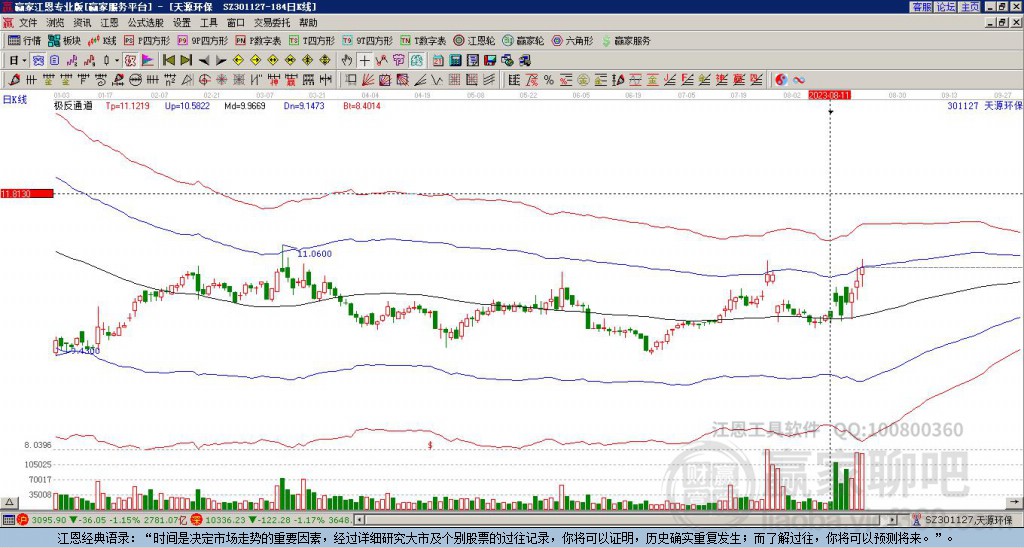
Task: Click the black right arrow icon
Action: (x=221, y=61)
